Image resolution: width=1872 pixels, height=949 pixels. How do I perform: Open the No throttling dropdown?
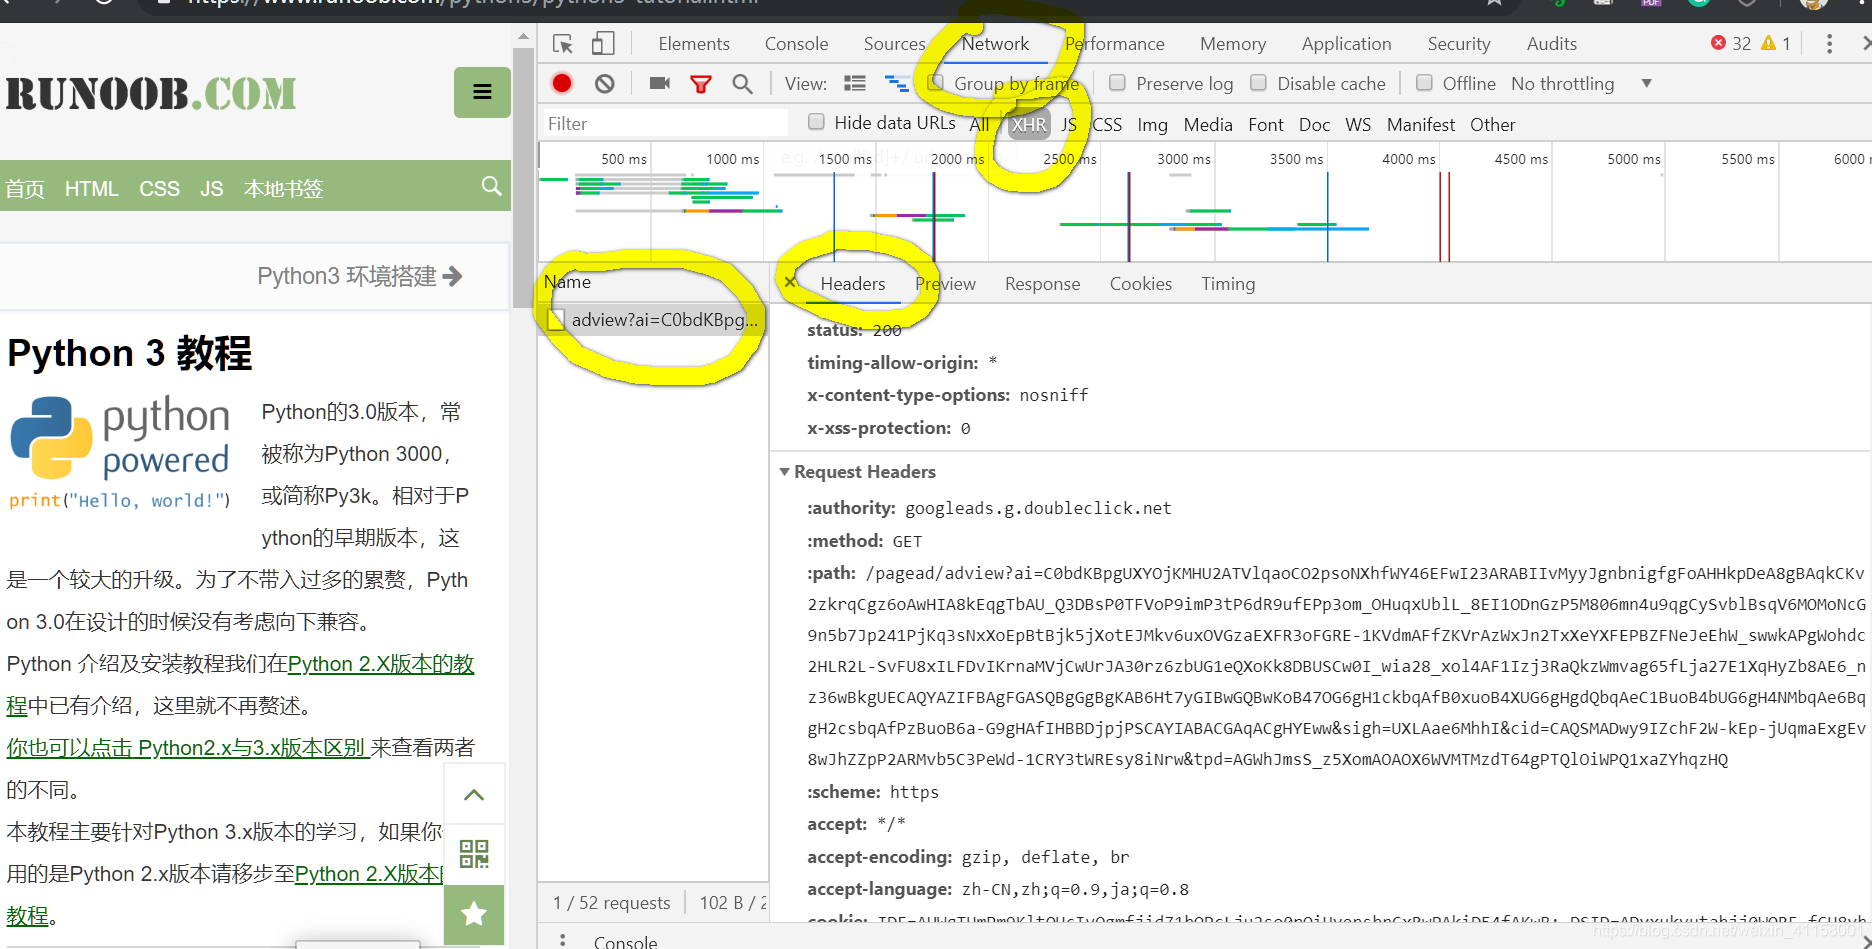pos(1581,84)
